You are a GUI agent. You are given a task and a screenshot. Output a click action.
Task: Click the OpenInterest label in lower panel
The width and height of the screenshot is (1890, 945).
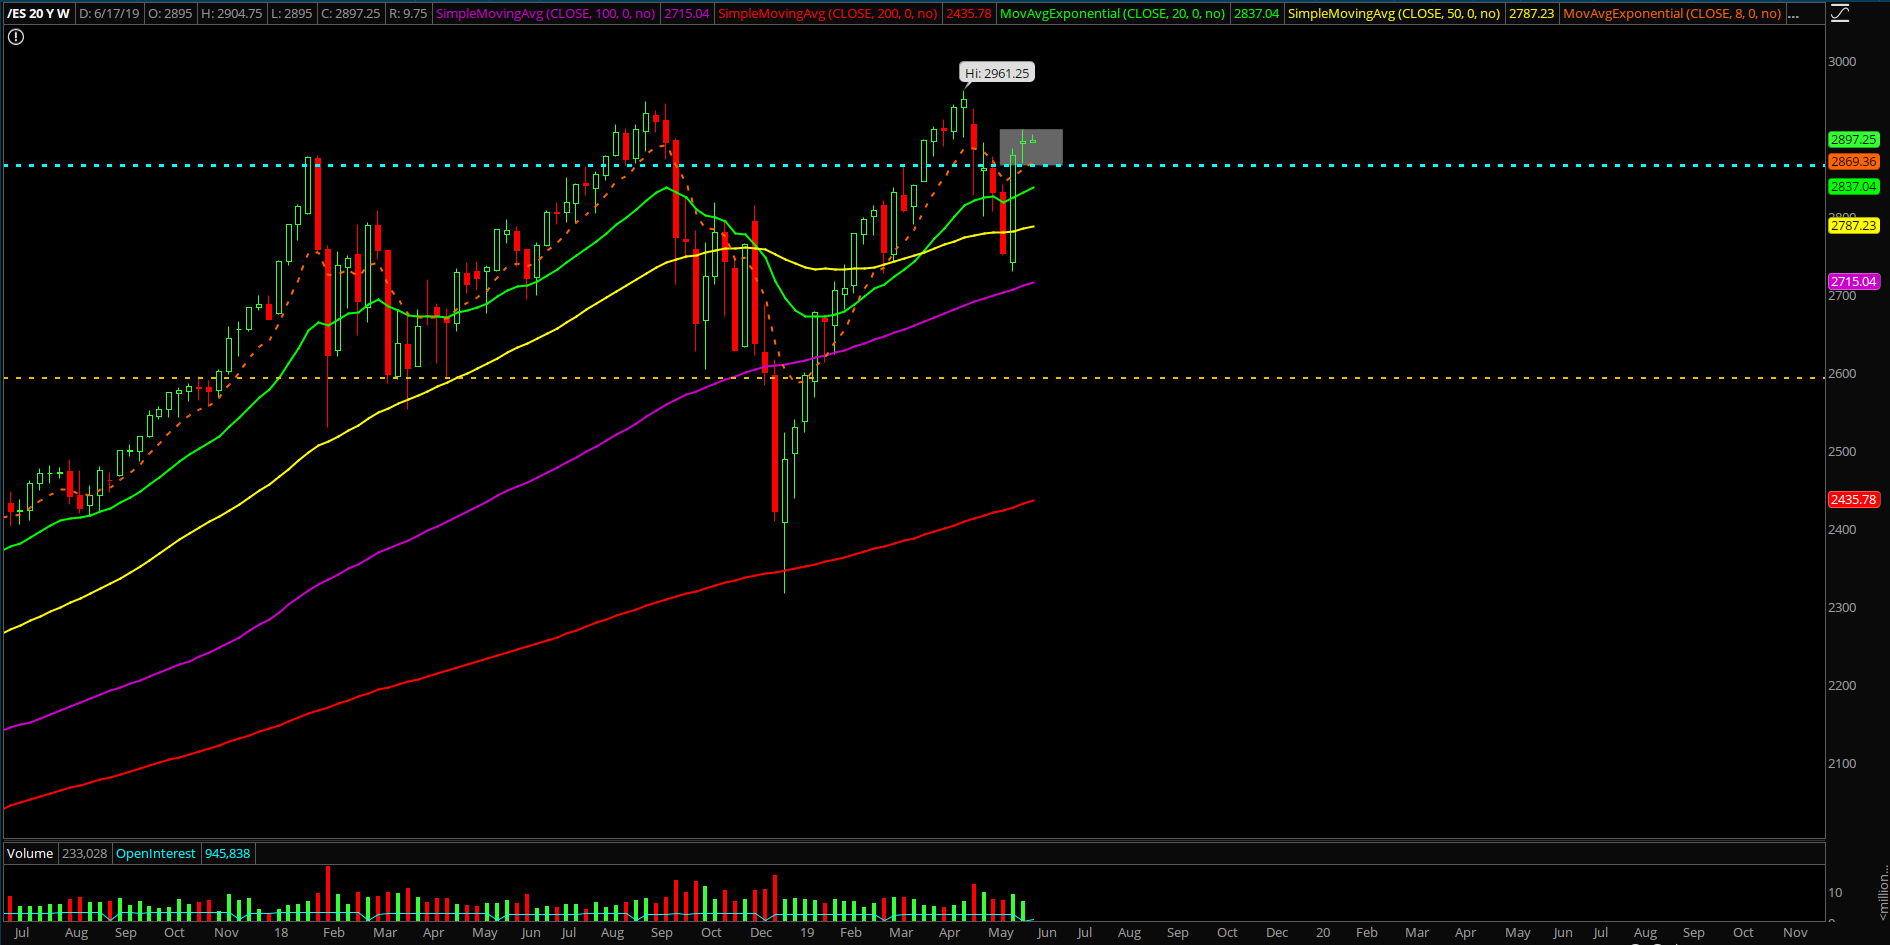(x=155, y=853)
